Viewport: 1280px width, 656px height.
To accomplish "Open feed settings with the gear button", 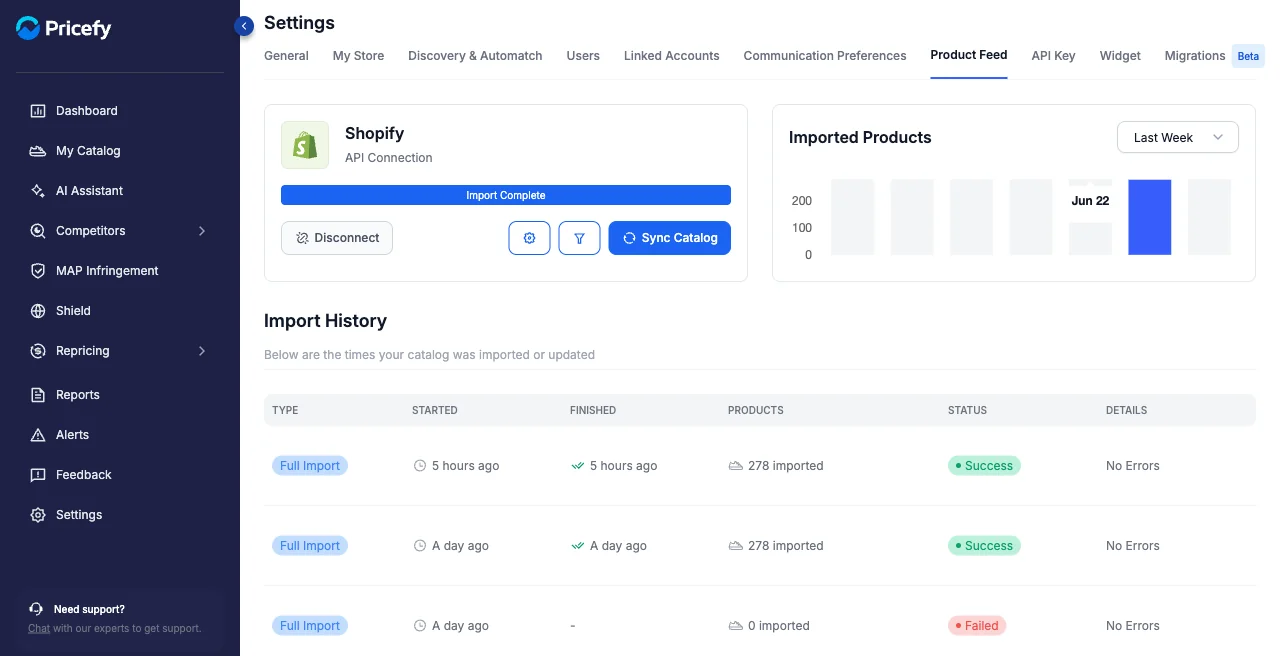I will pos(530,238).
